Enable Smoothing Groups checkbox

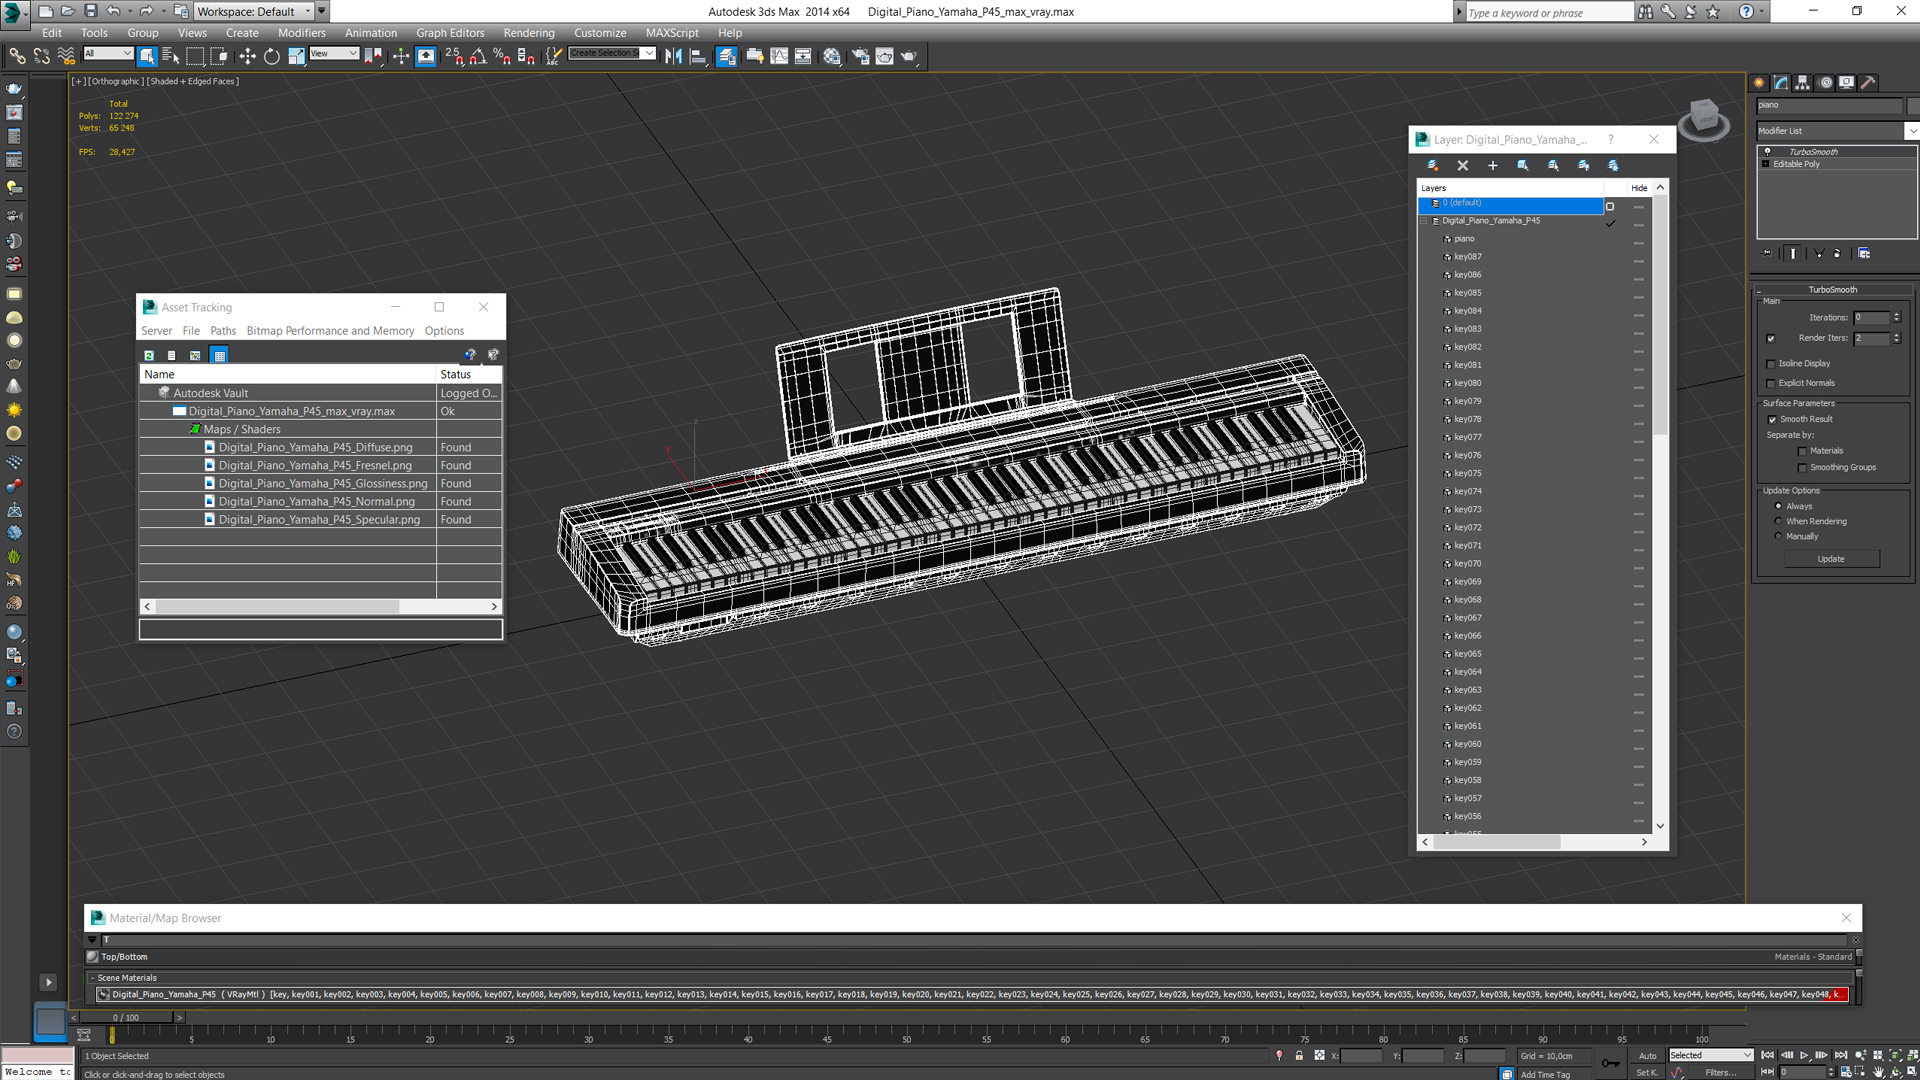coord(1802,468)
